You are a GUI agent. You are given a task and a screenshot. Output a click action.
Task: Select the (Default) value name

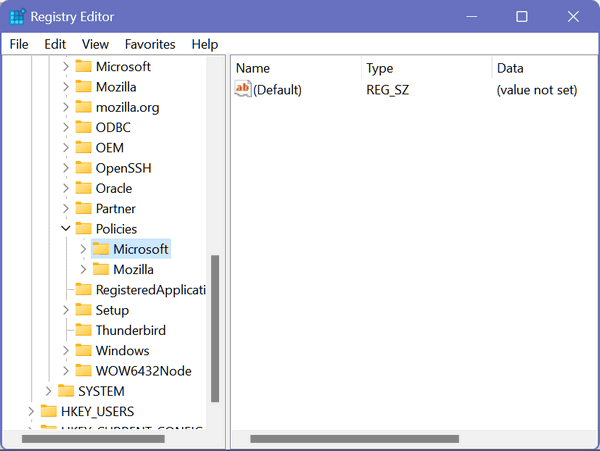(277, 90)
